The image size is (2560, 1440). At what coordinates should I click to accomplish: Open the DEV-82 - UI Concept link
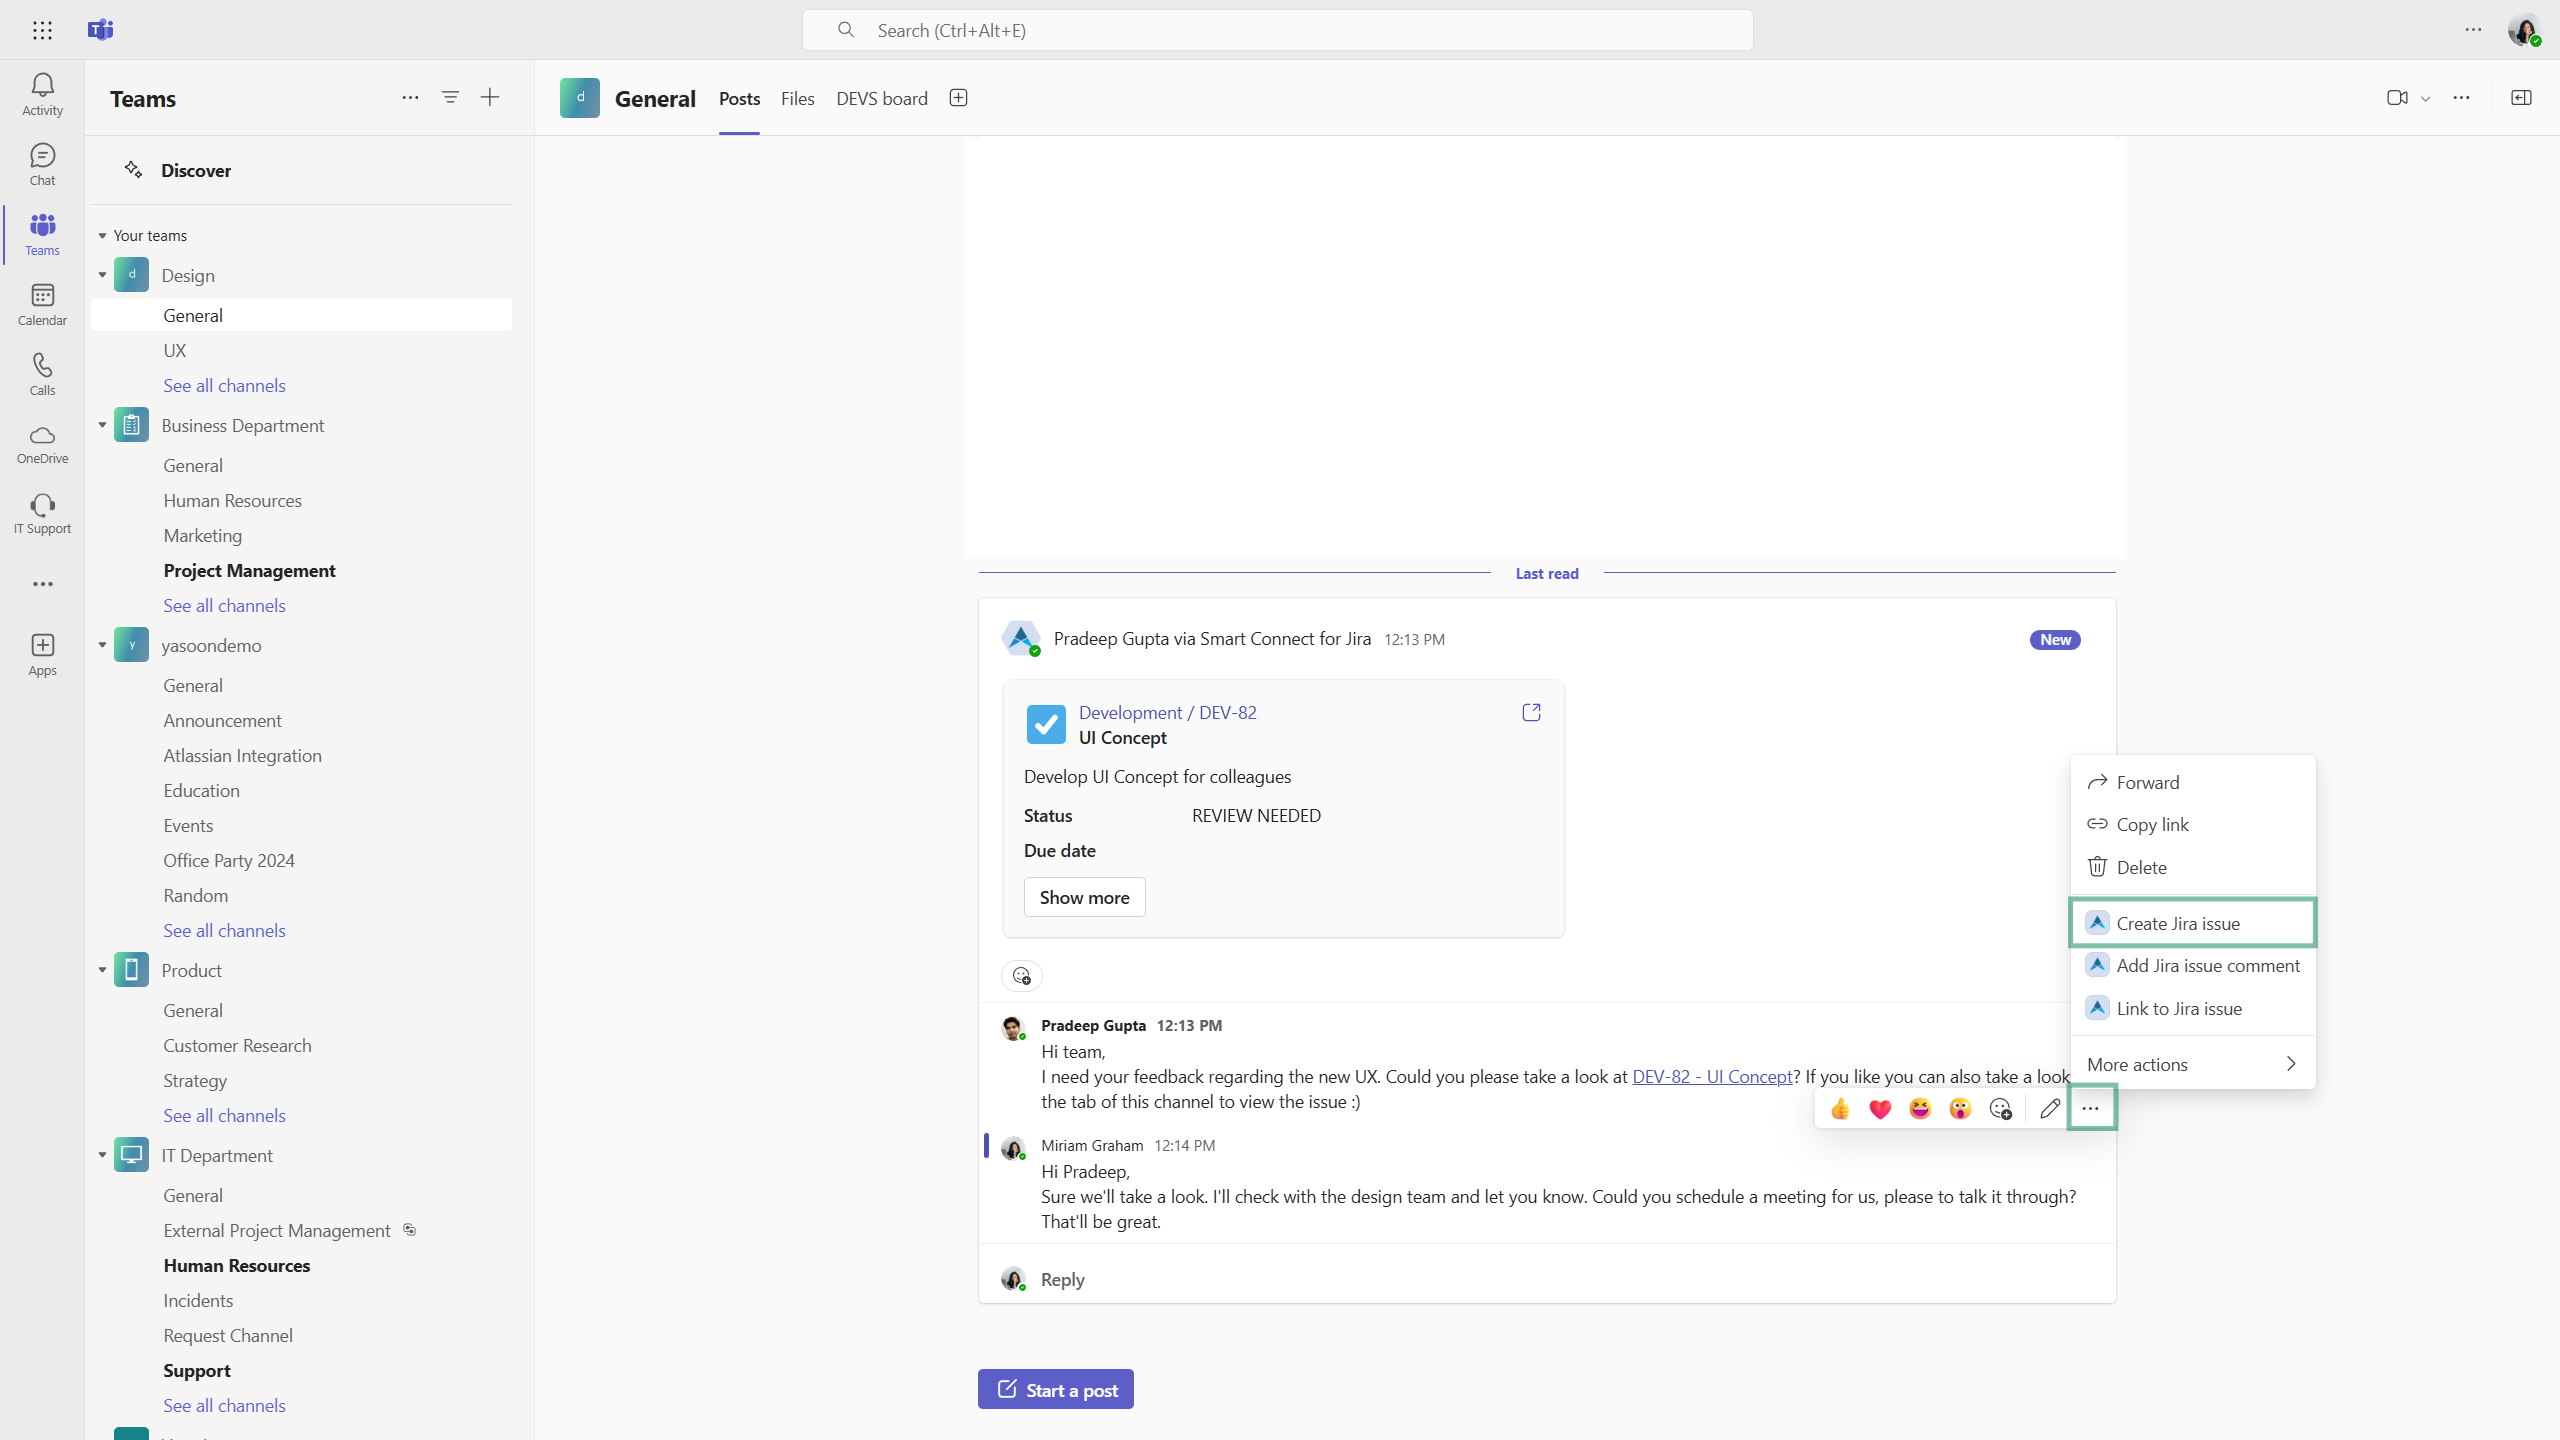[1712, 1076]
